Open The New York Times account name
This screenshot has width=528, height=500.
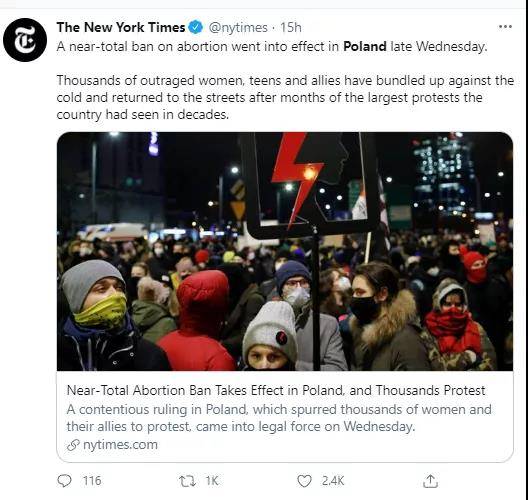(121, 27)
